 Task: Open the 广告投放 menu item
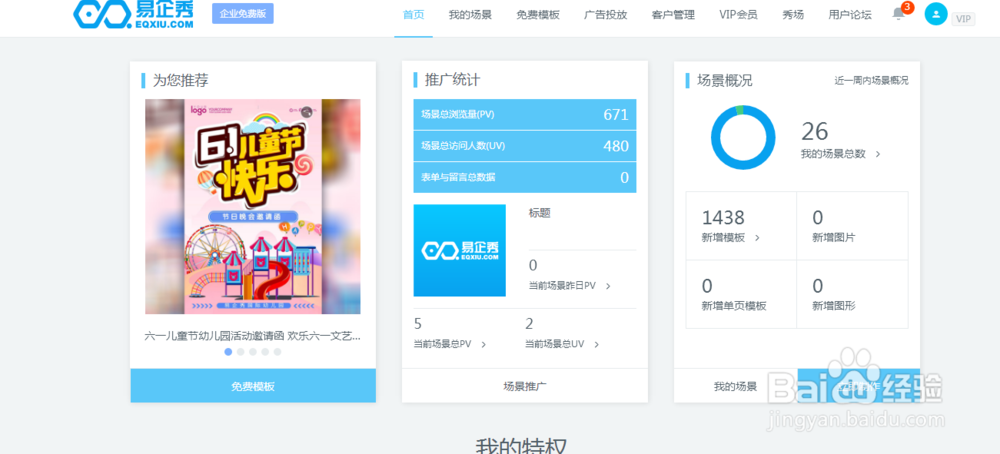605,15
